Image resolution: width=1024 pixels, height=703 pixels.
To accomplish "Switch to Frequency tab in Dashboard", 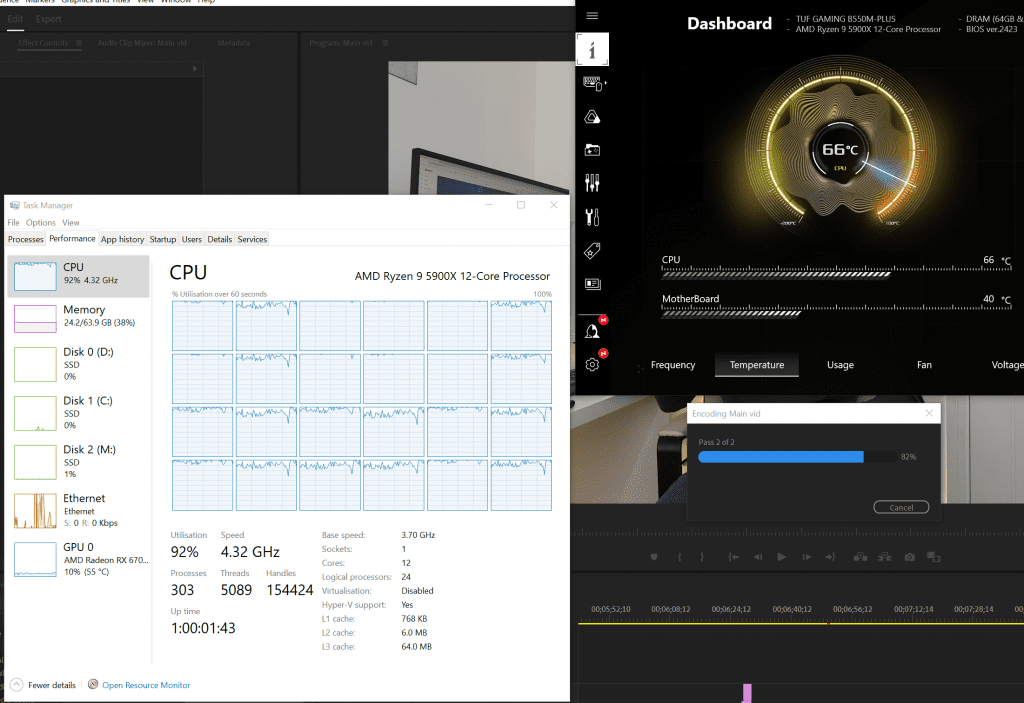I will 673,365.
